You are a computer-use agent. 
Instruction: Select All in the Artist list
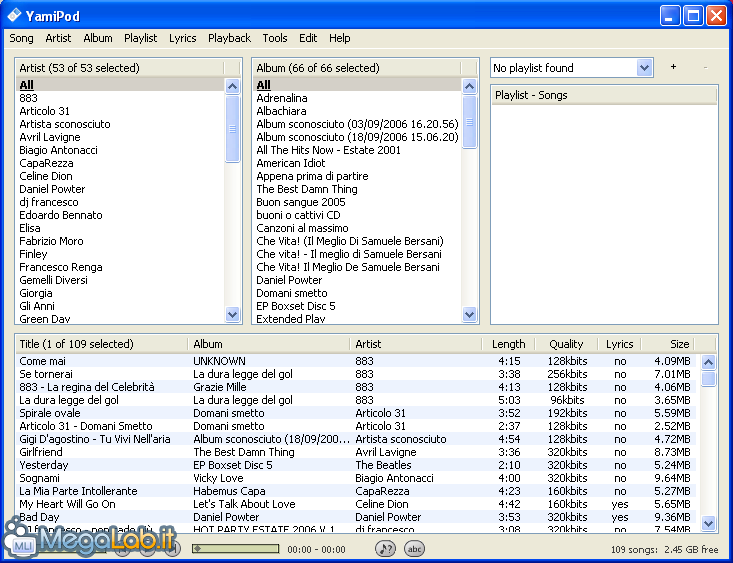tap(121, 85)
